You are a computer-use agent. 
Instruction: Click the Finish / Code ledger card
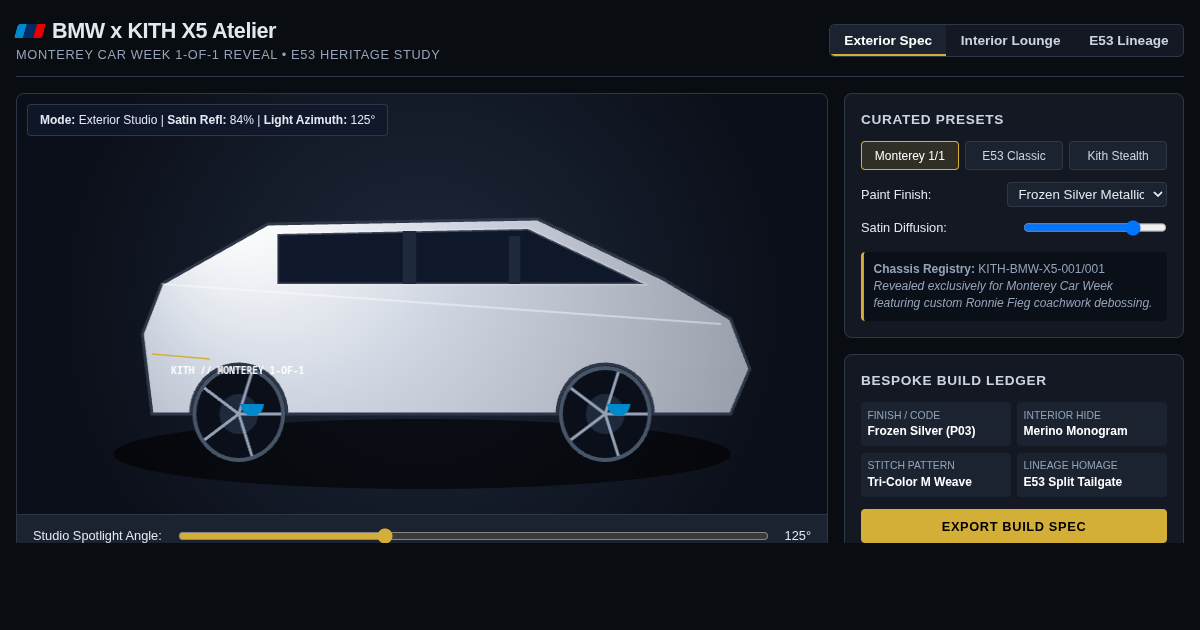pyautogui.click(x=936, y=424)
